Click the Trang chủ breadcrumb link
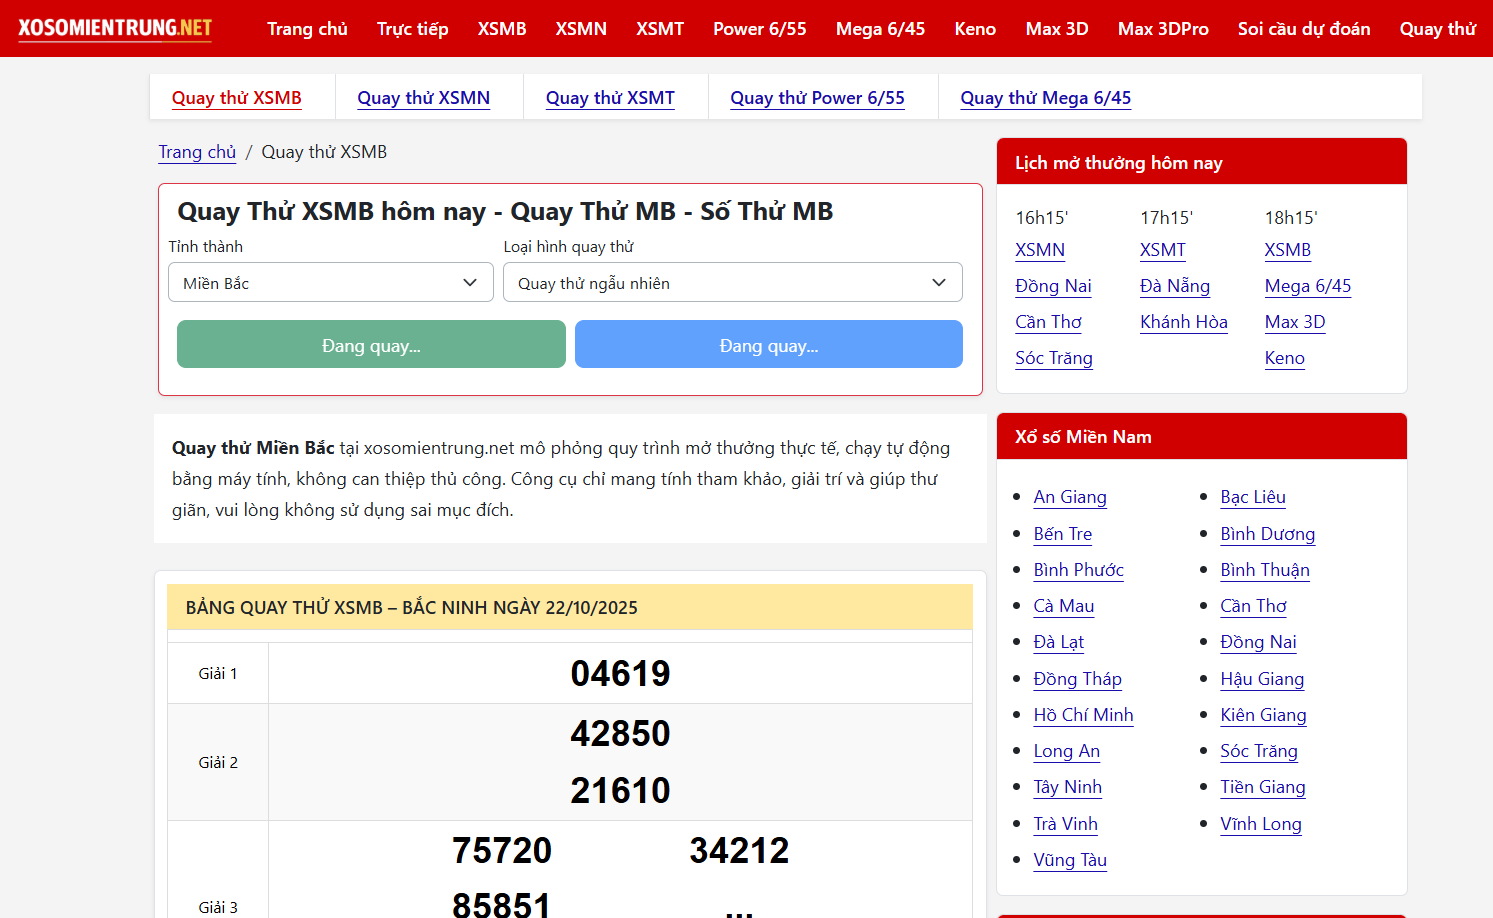Screen dimensions: 1493x918 pyautogui.click(x=197, y=152)
